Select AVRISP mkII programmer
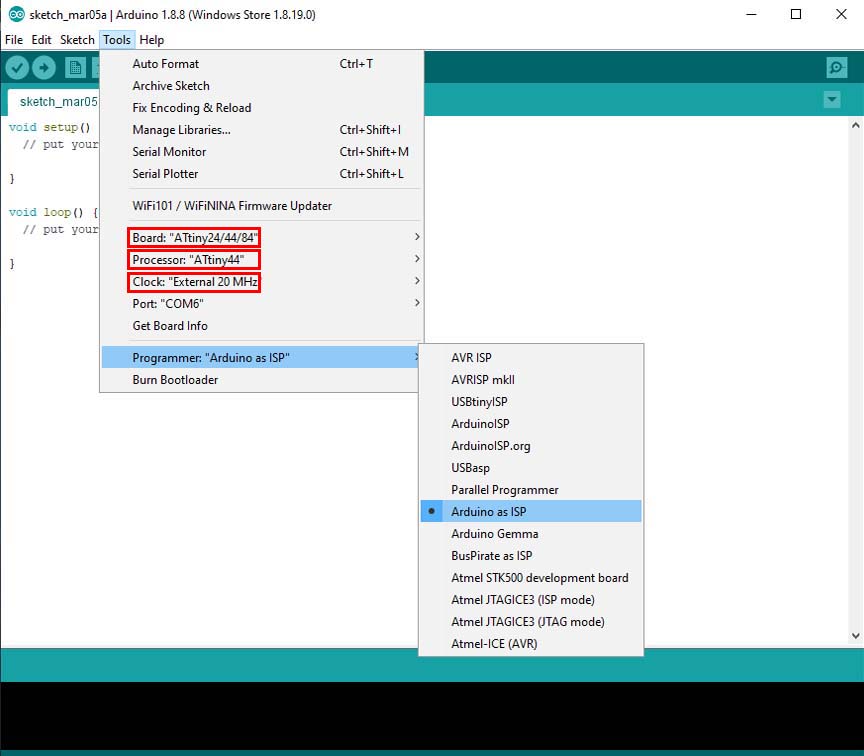Viewport: 864px width, 756px height. (x=531, y=380)
